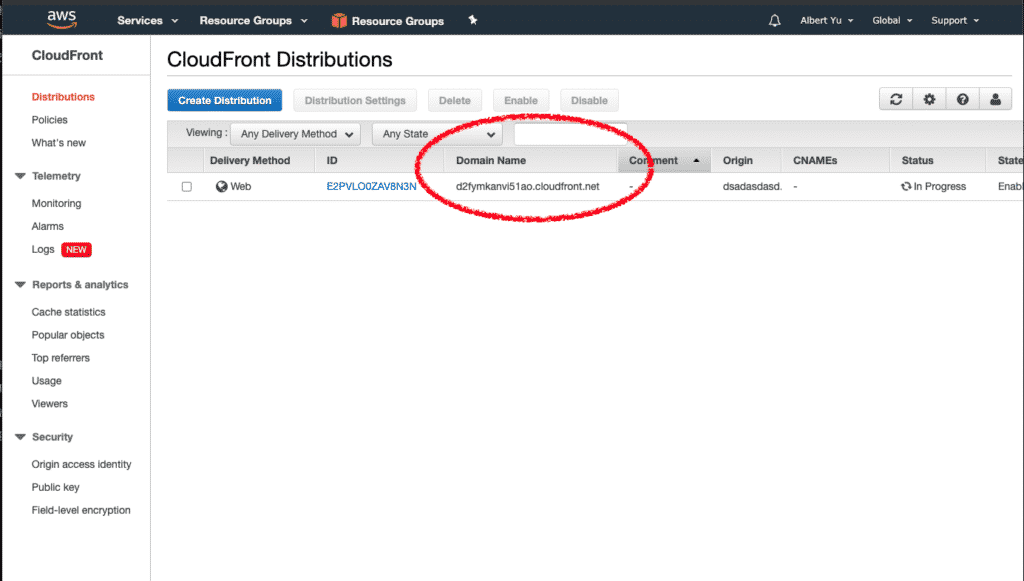The height and width of the screenshot is (581, 1024).
Task: Click the domain d2fymkanvi51ao.cloudfront.net cell
Action: tap(528, 187)
